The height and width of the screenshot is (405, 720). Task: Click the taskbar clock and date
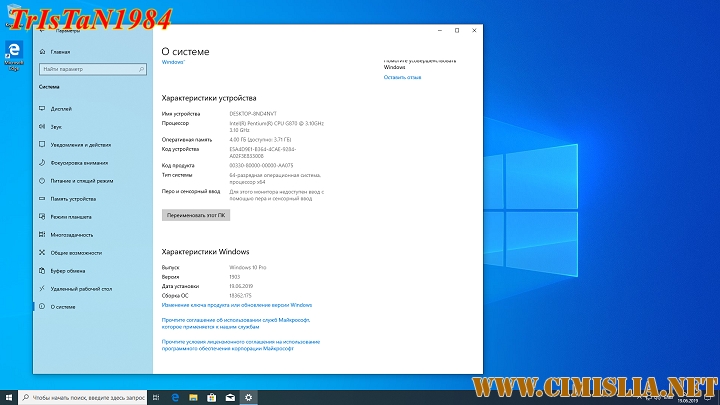687,399
